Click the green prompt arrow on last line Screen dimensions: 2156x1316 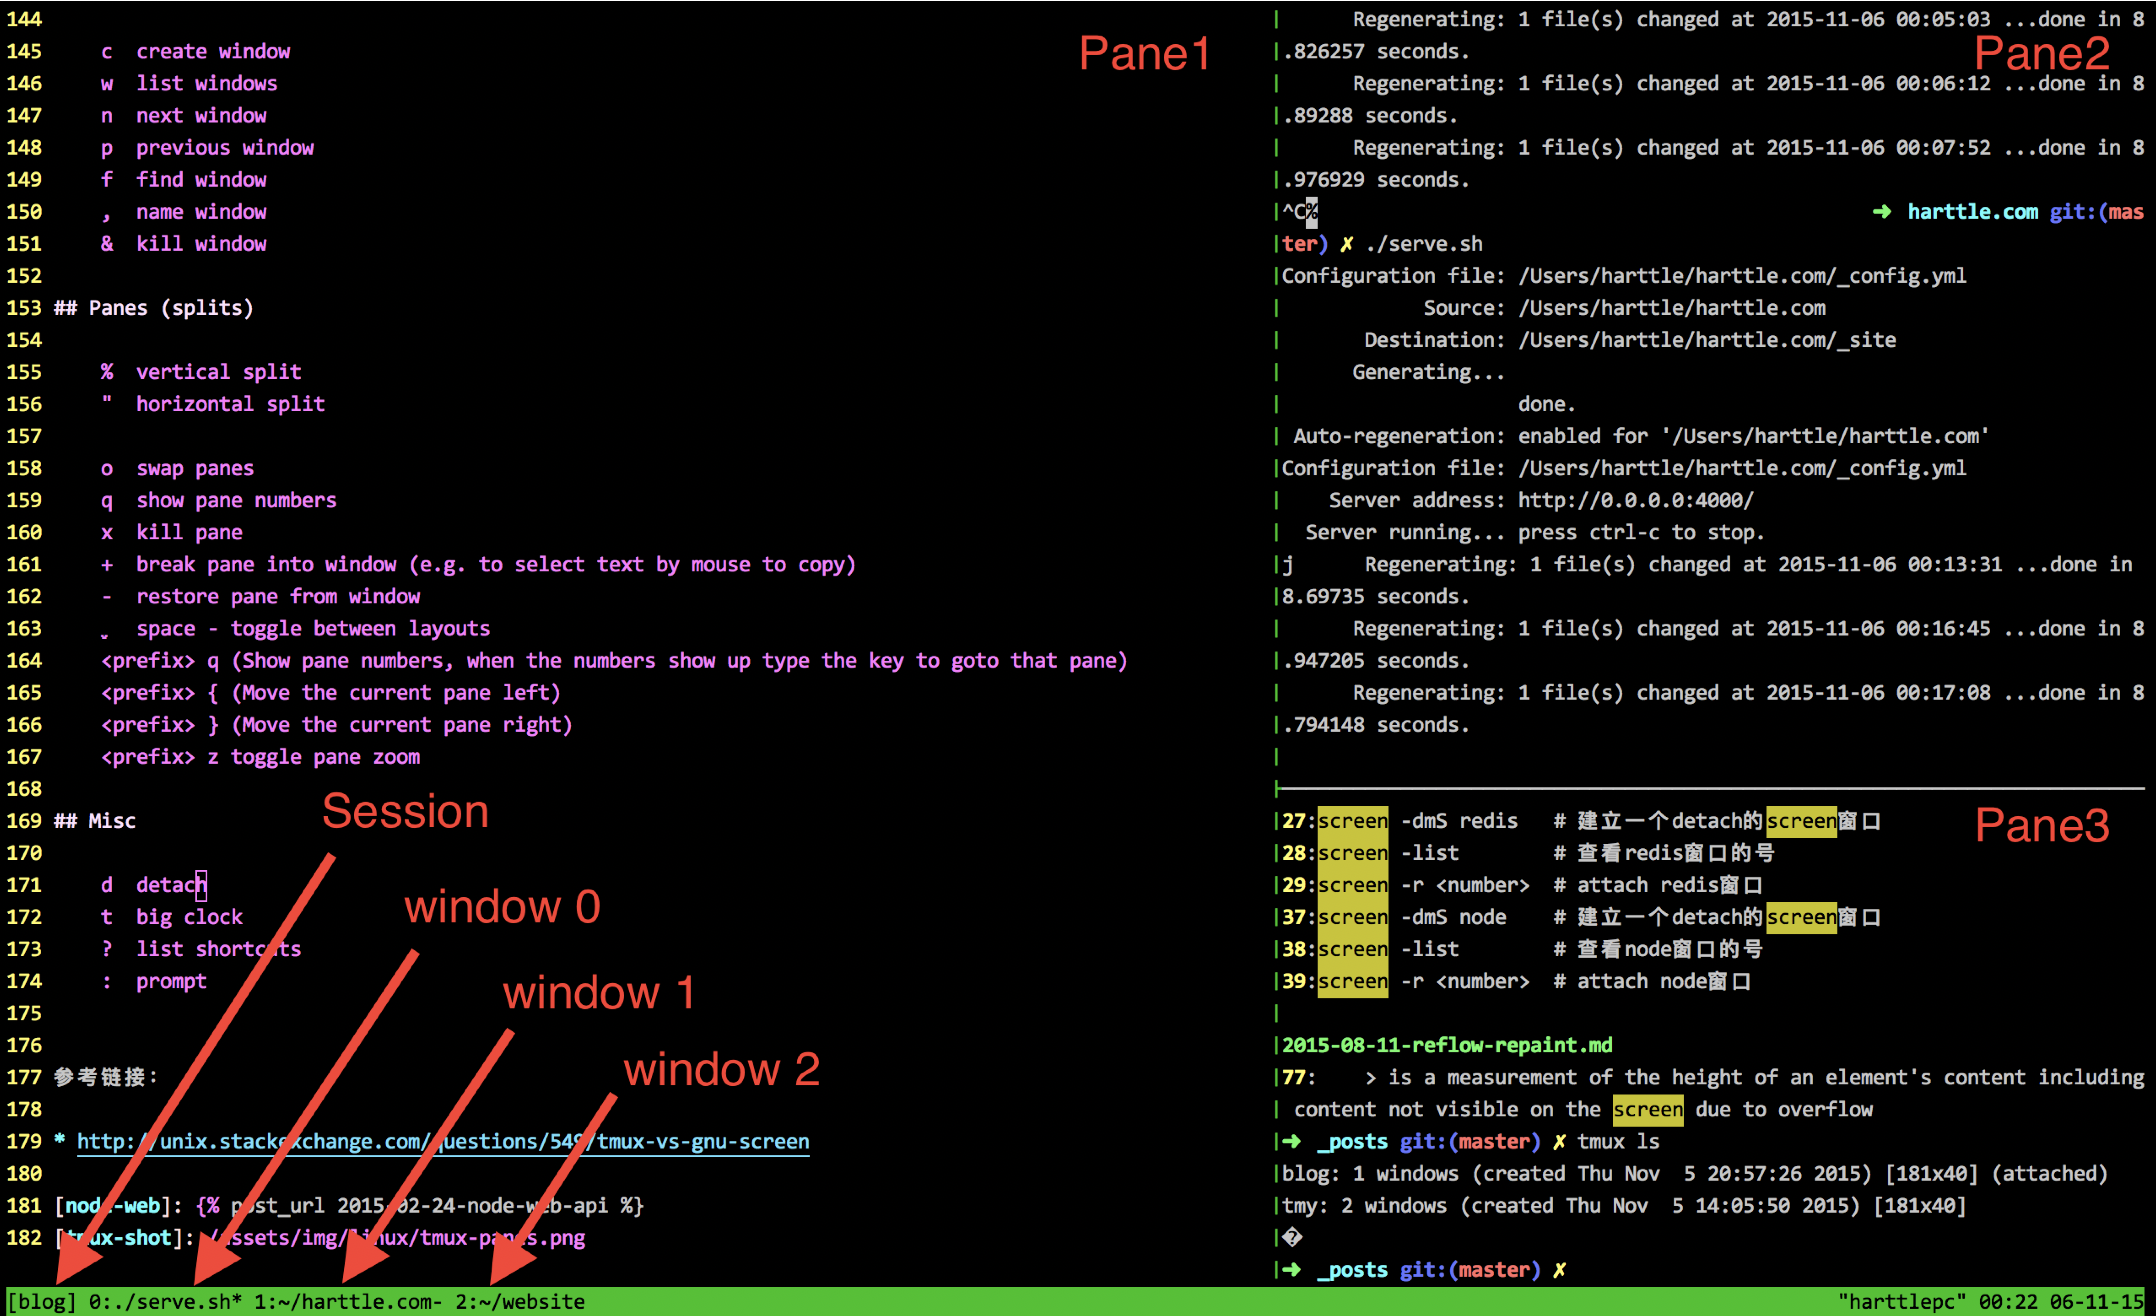coord(1292,1270)
